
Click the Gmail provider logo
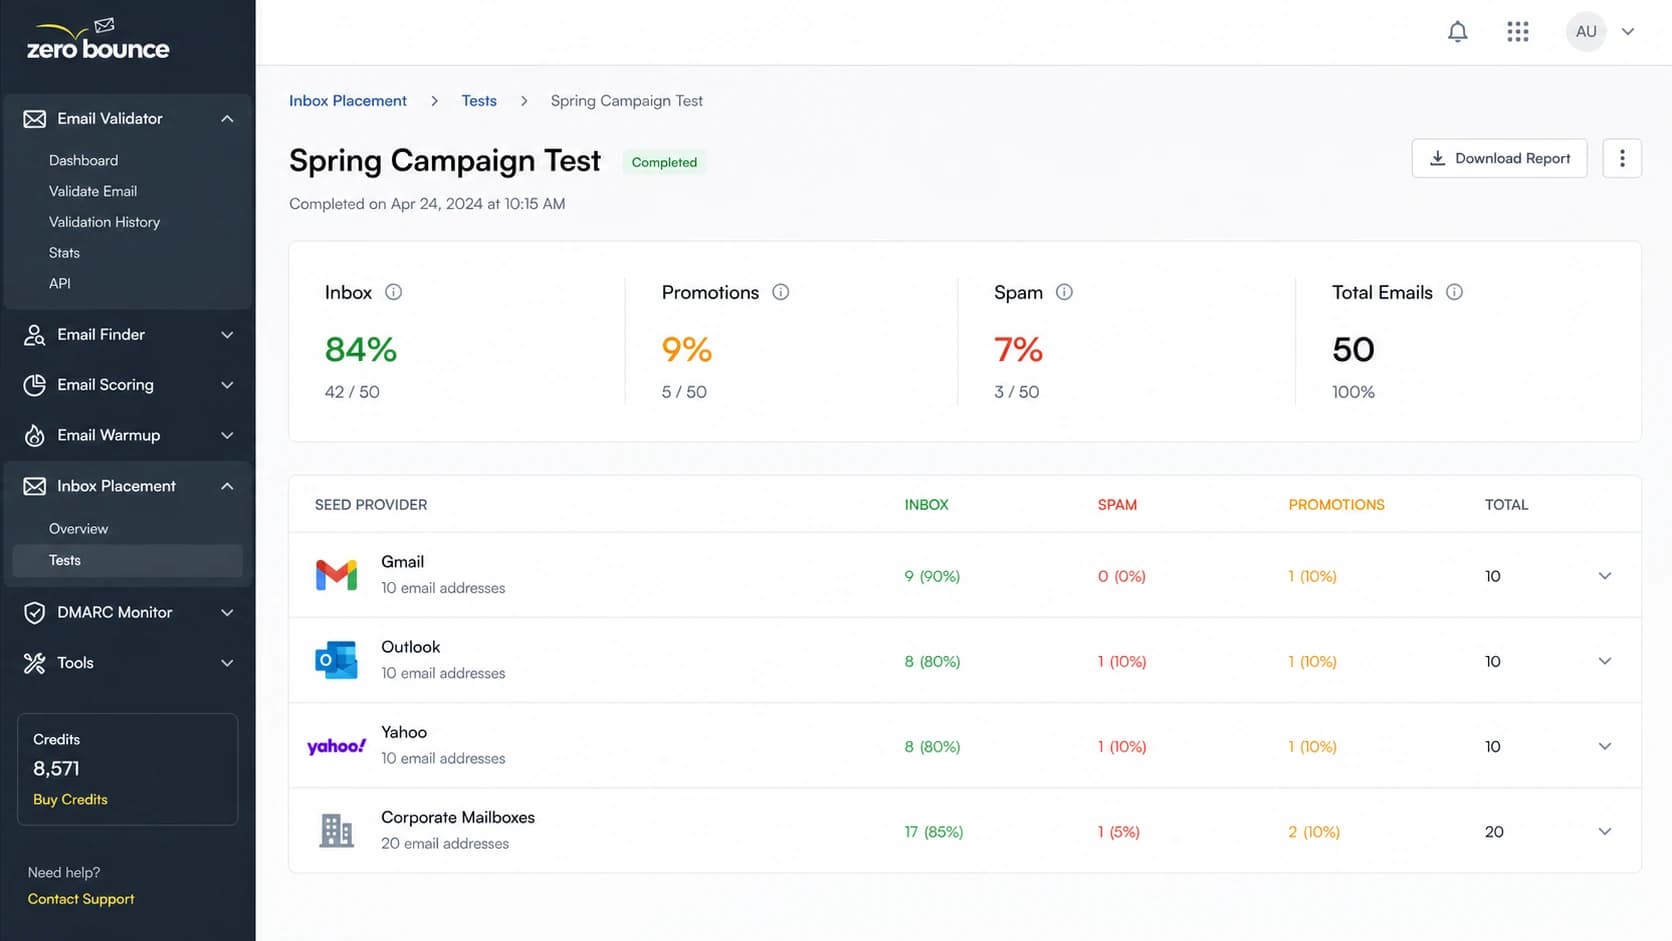click(x=336, y=575)
